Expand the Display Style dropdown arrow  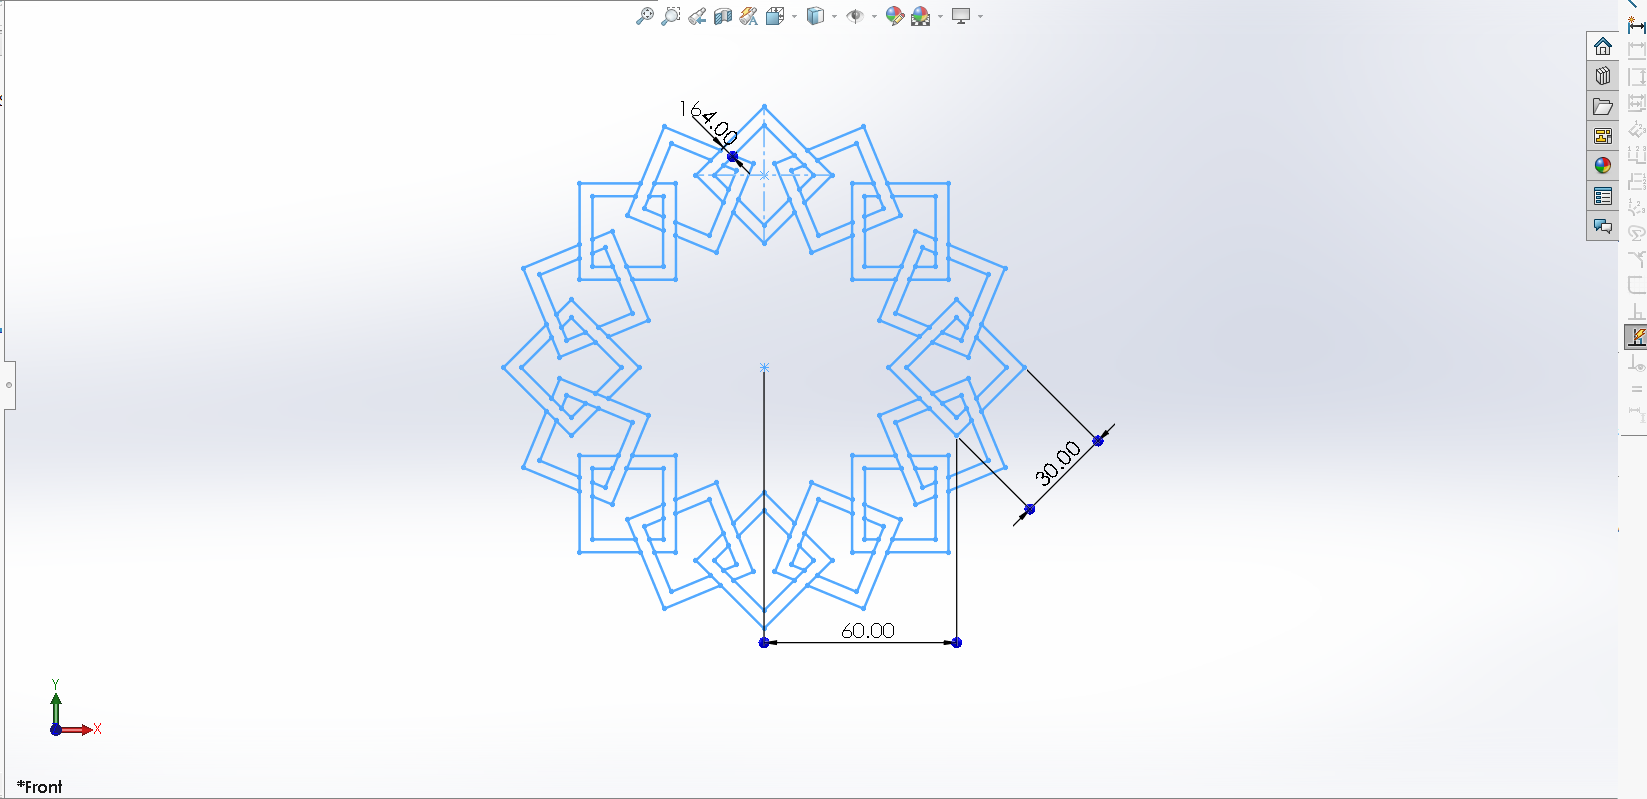[834, 16]
